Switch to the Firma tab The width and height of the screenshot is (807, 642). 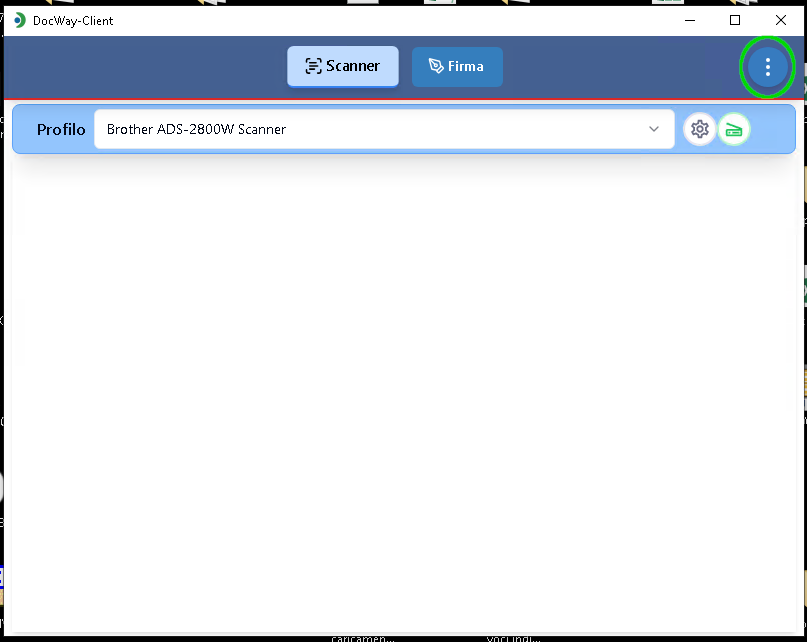(x=457, y=66)
